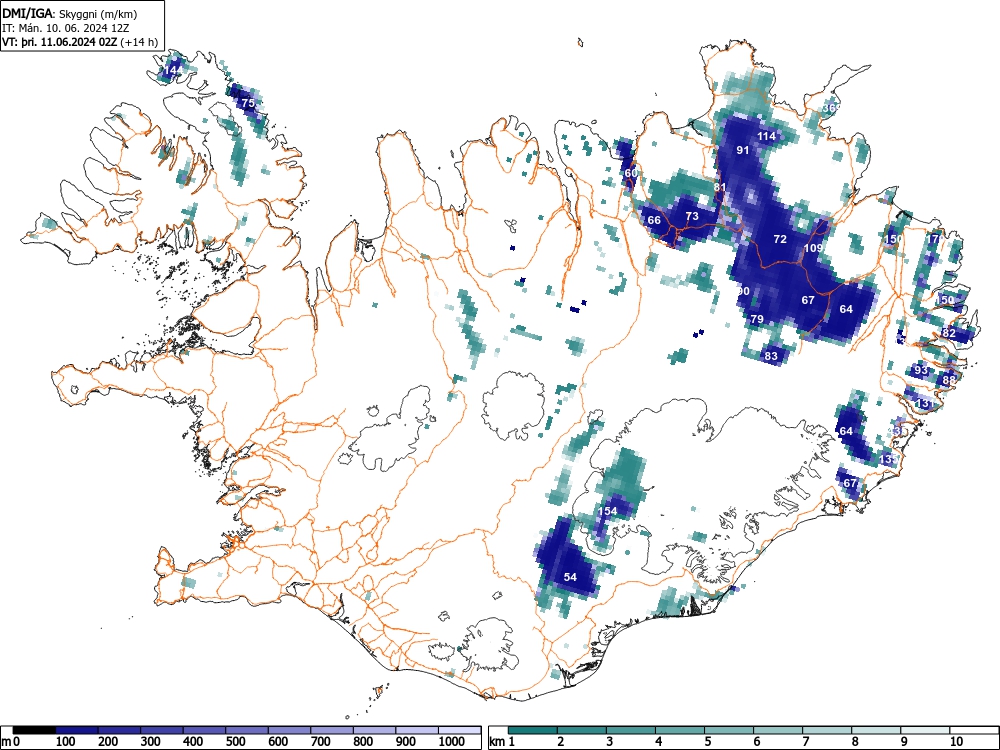The image size is (1000, 750).
Task: Click the '100' tick label on the metre legend
Action: click(x=66, y=742)
